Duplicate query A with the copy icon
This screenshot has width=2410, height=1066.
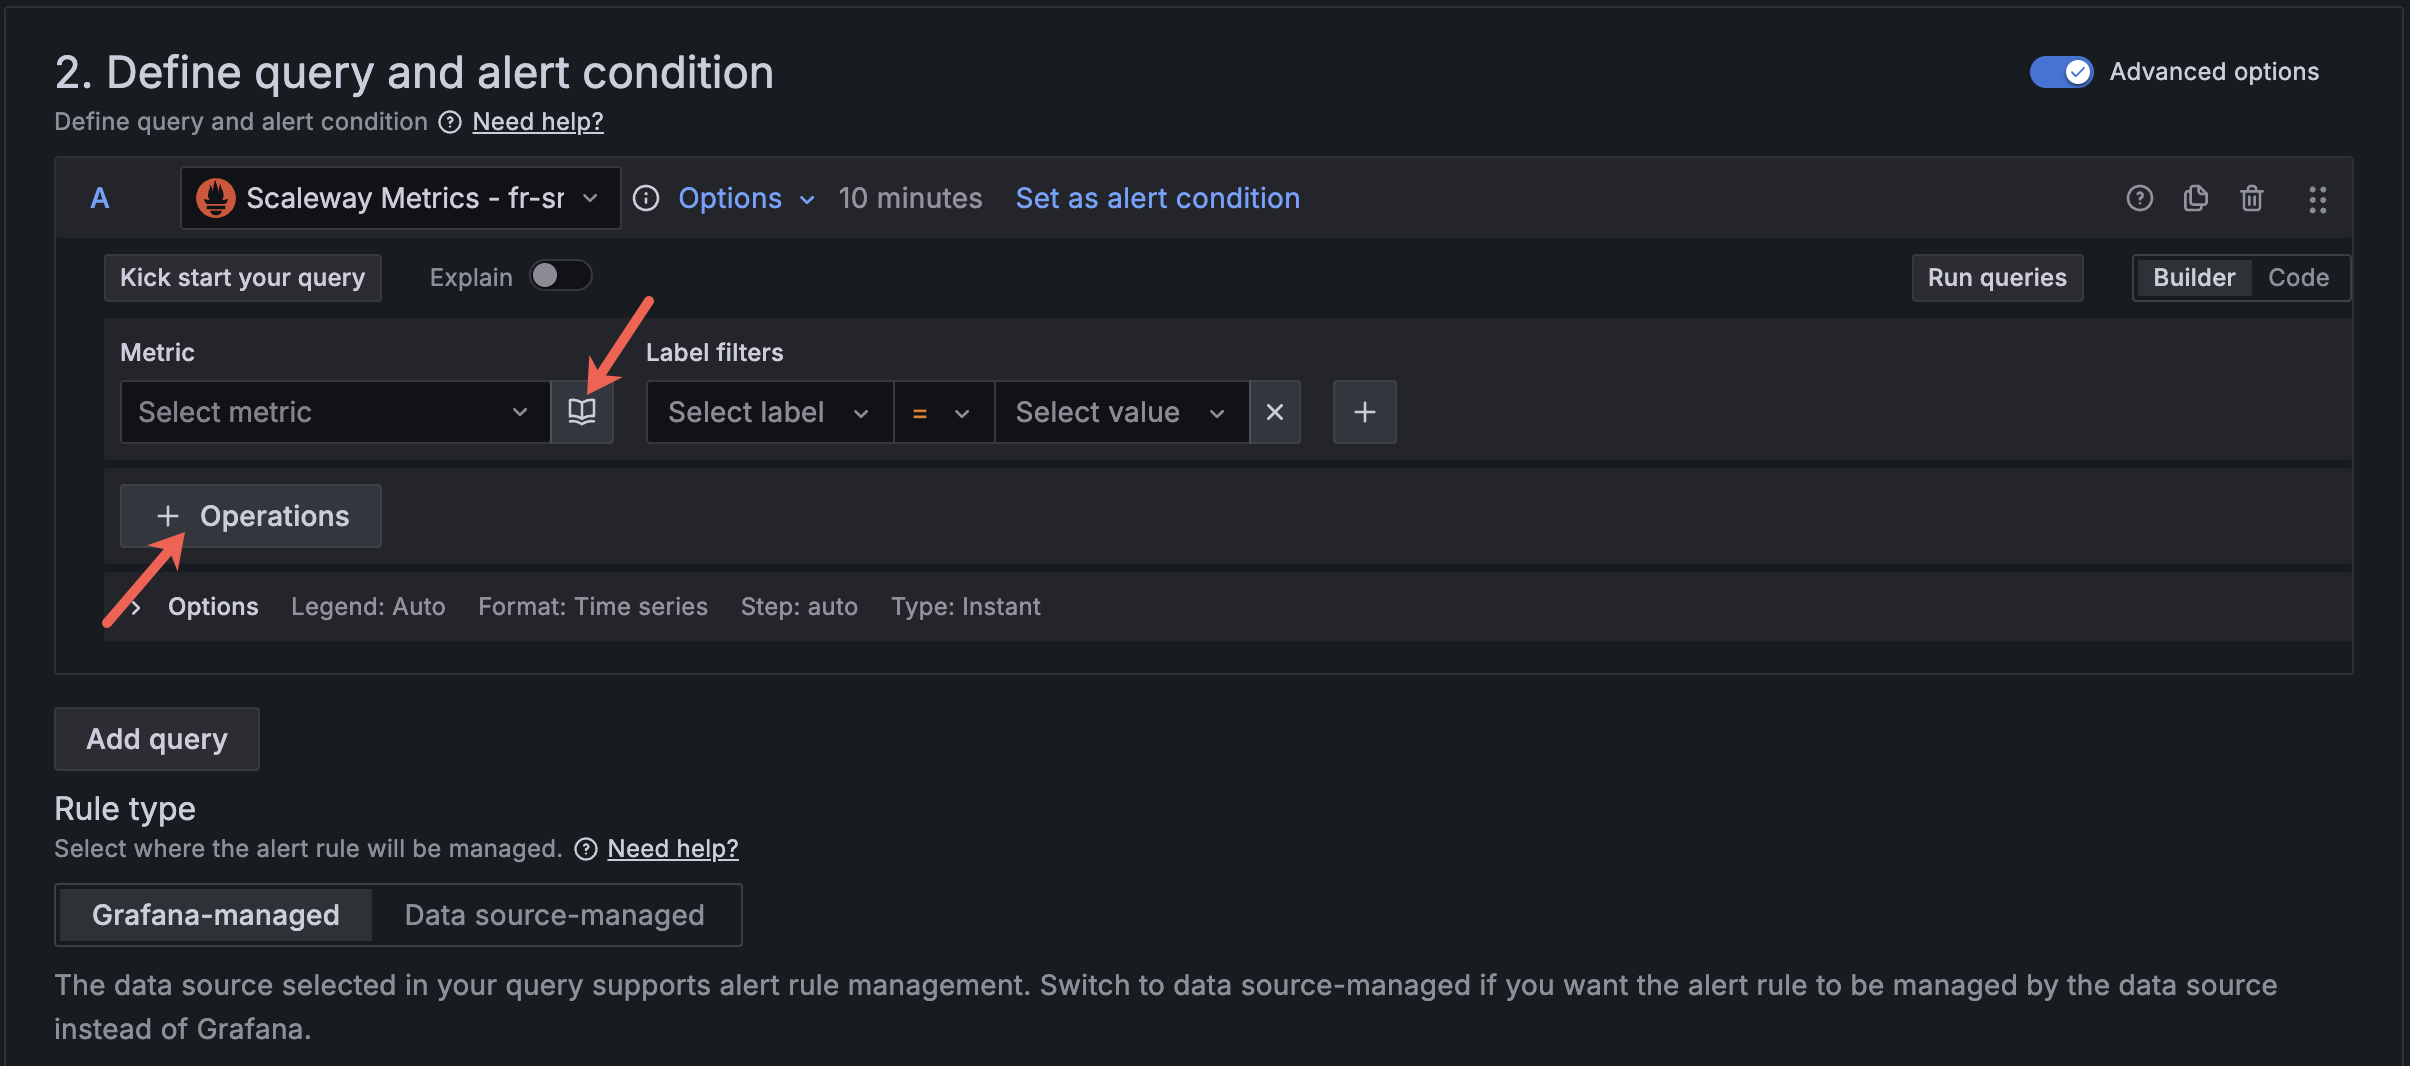pyautogui.click(x=2195, y=198)
